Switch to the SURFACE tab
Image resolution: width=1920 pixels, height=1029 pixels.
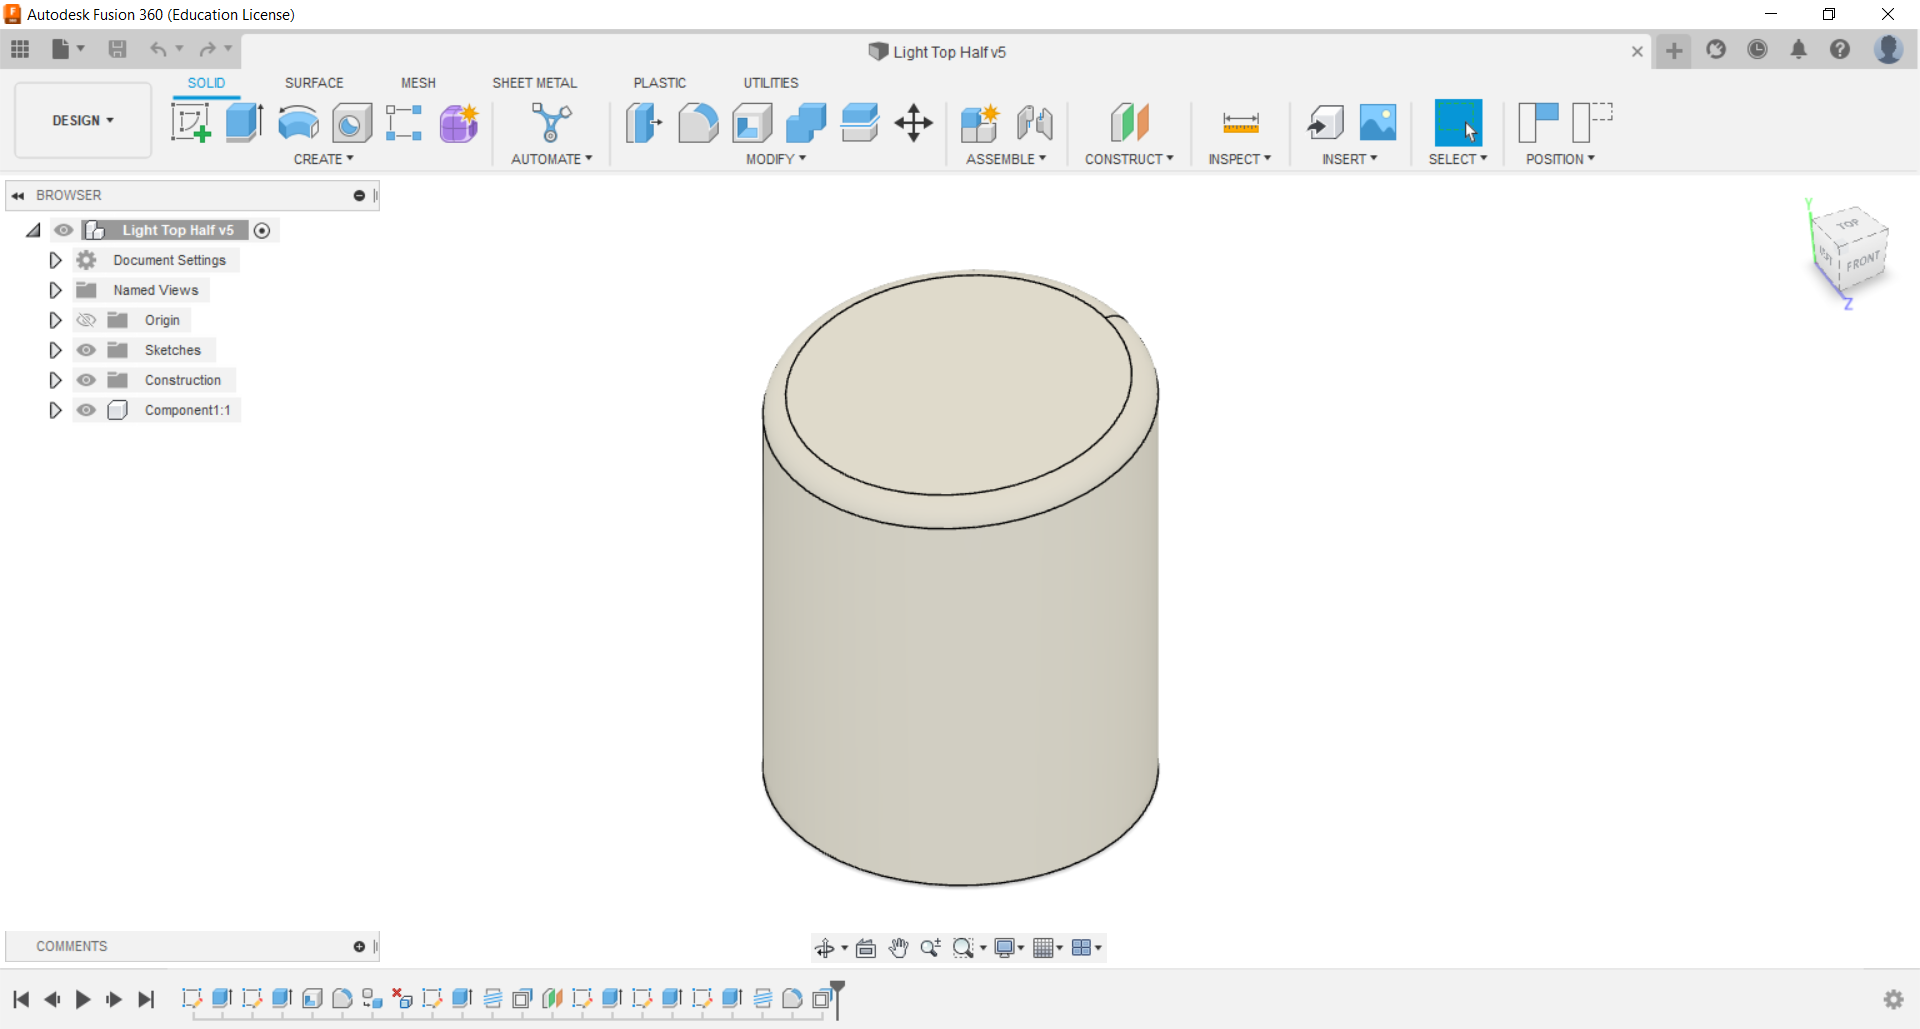tap(314, 83)
